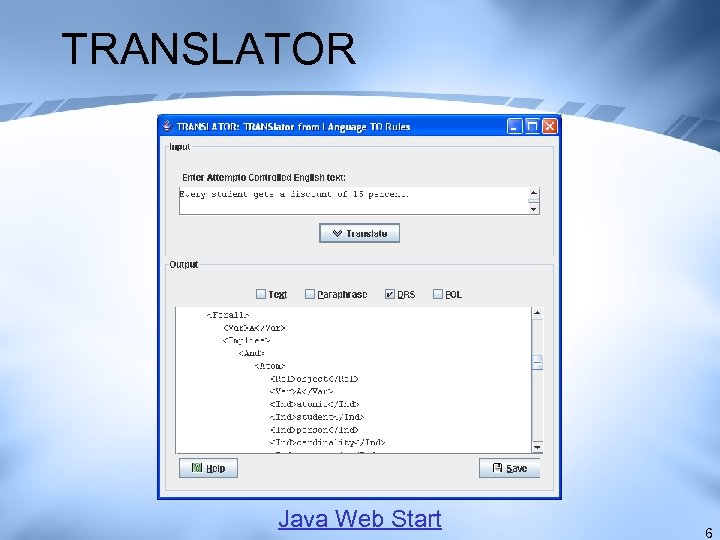
Task: Click the output pane scroll-up arrow
Action: [537, 313]
